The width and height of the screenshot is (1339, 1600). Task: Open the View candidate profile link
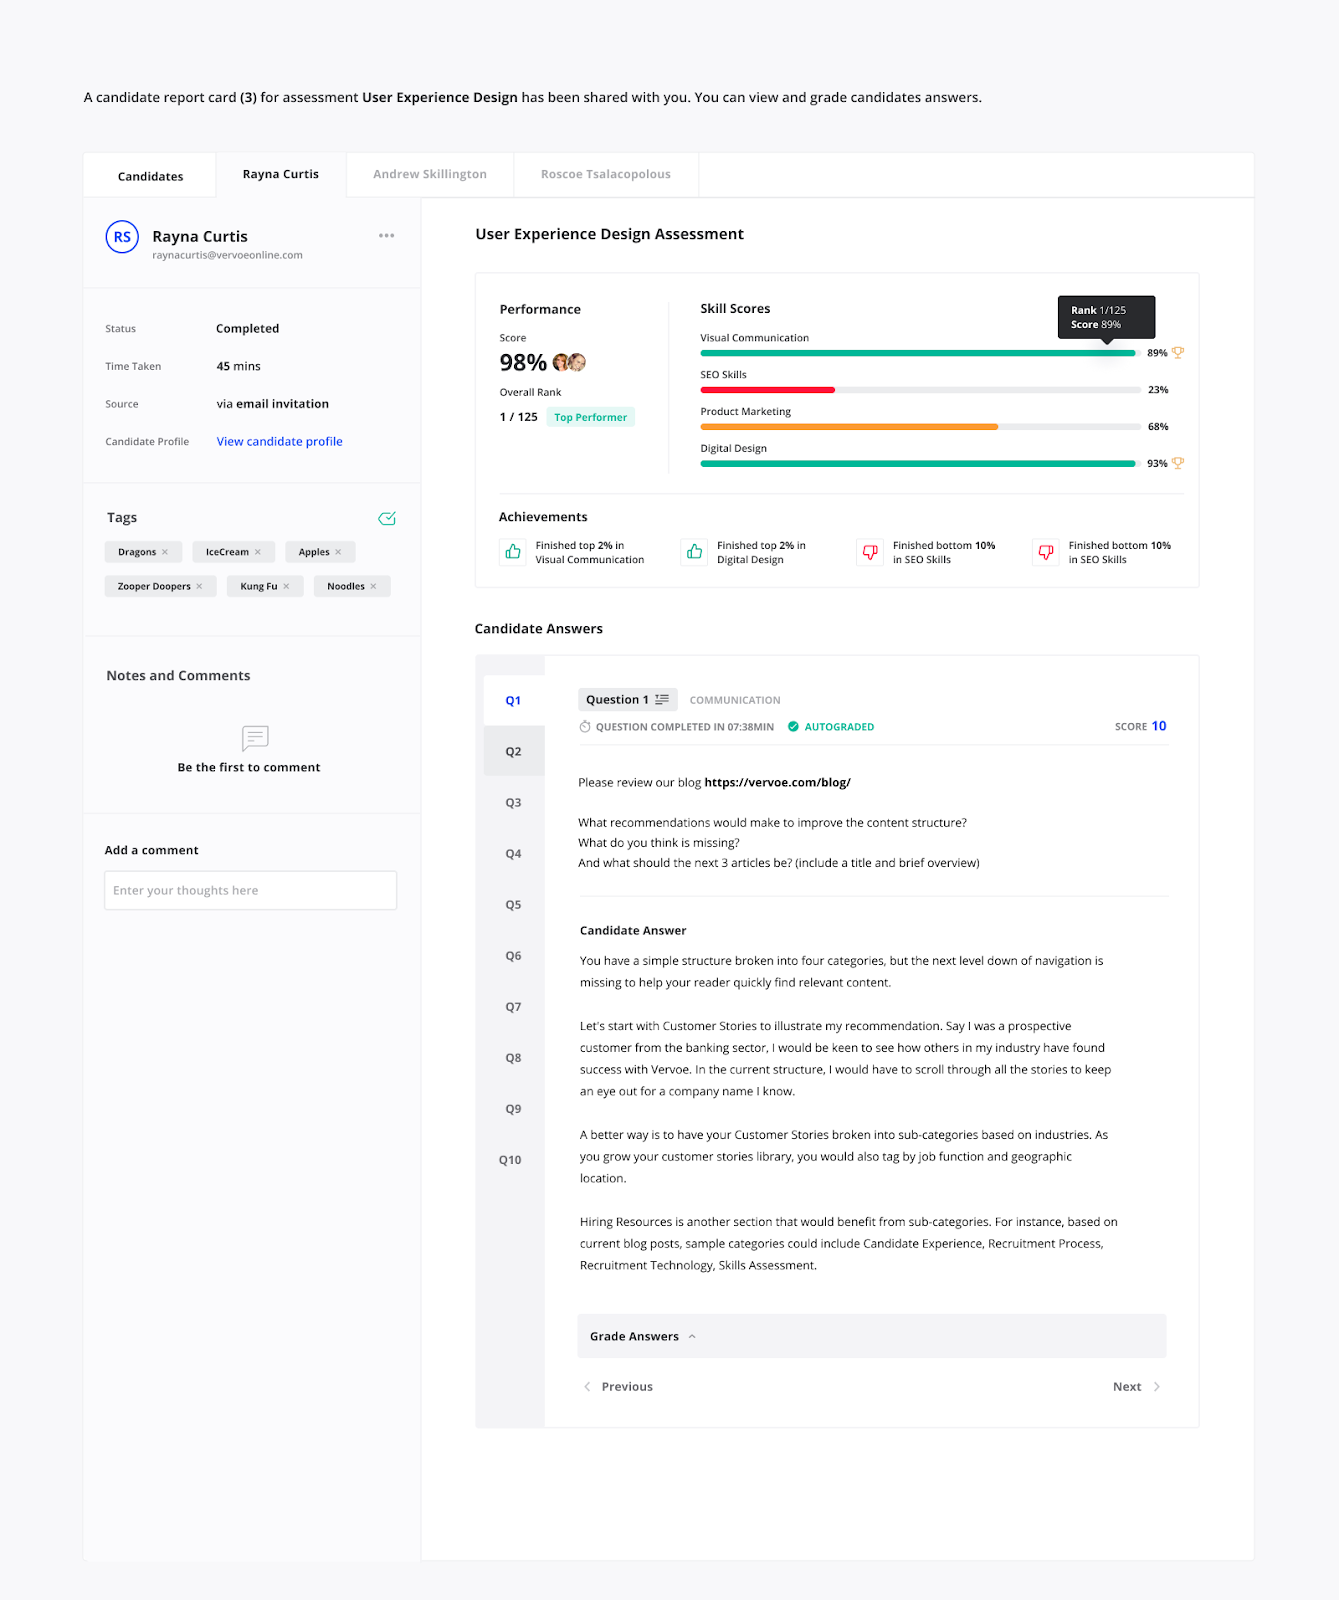(279, 441)
